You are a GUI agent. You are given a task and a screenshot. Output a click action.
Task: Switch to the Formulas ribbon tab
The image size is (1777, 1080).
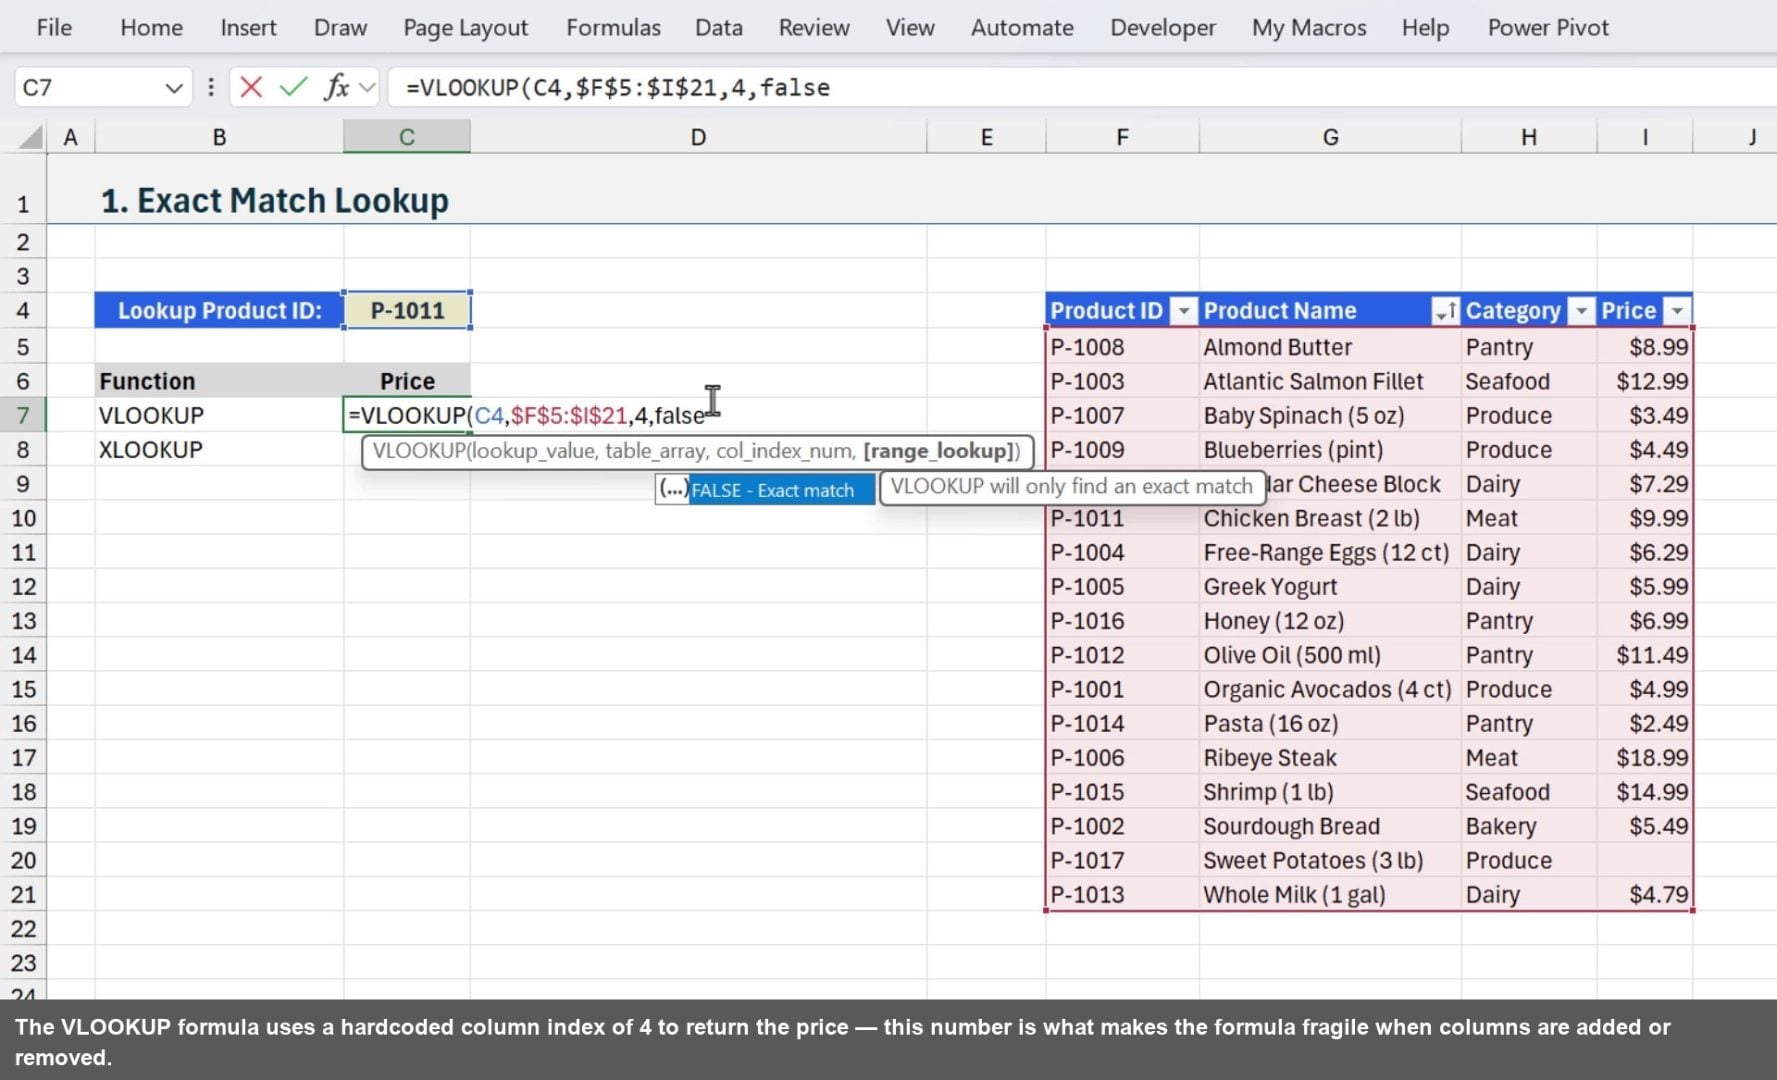click(x=612, y=27)
